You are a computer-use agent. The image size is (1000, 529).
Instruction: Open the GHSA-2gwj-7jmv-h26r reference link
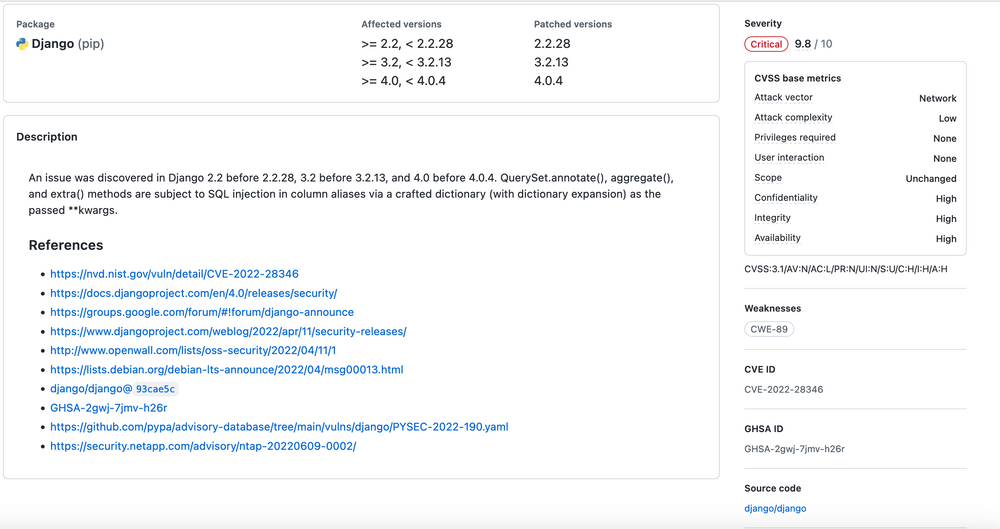pyautogui.click(x=108, y=408)
